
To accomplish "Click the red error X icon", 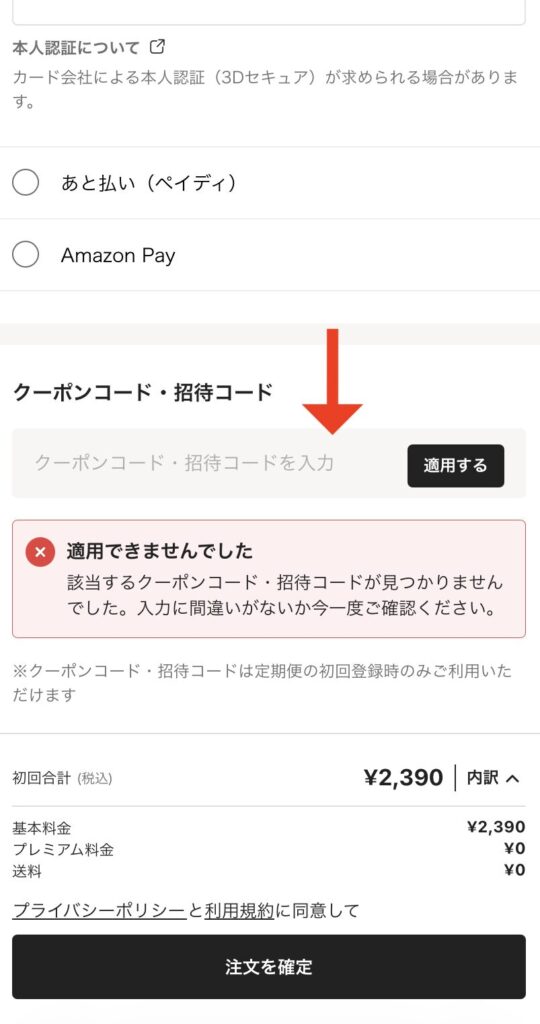I will (x=40, y=552).
